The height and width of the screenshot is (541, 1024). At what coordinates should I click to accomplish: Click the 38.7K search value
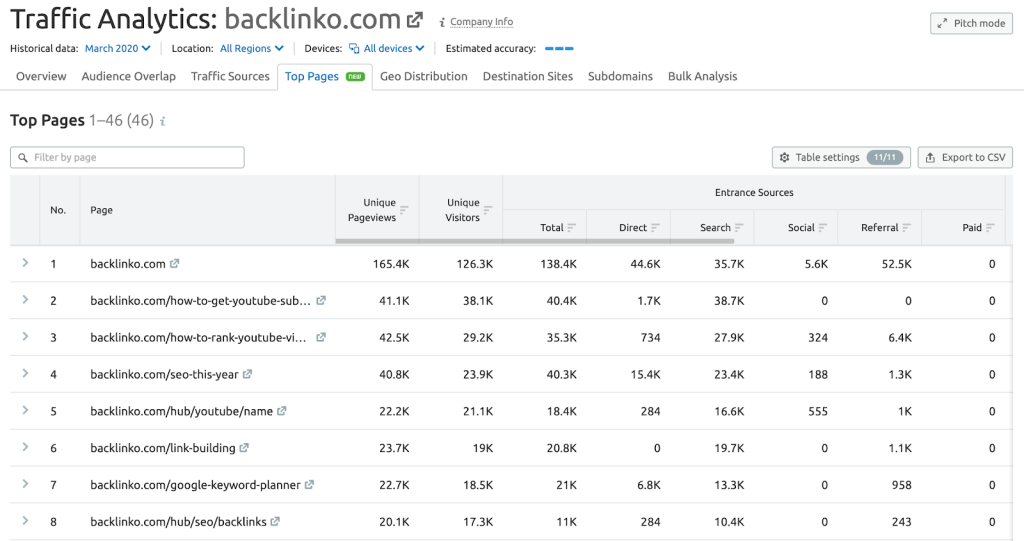[x=729, y=301]
